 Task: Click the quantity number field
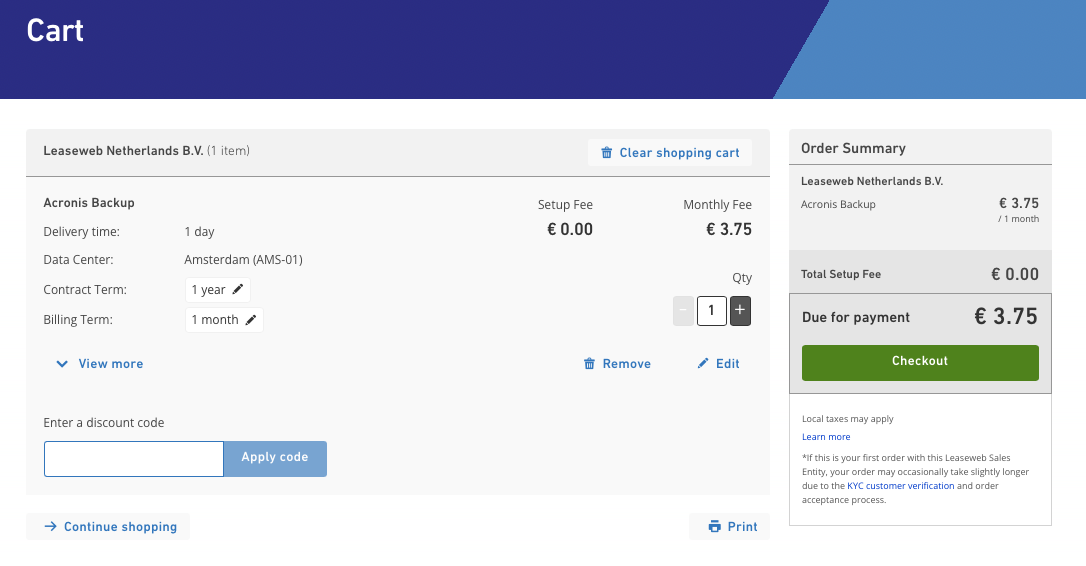(711, 310)
